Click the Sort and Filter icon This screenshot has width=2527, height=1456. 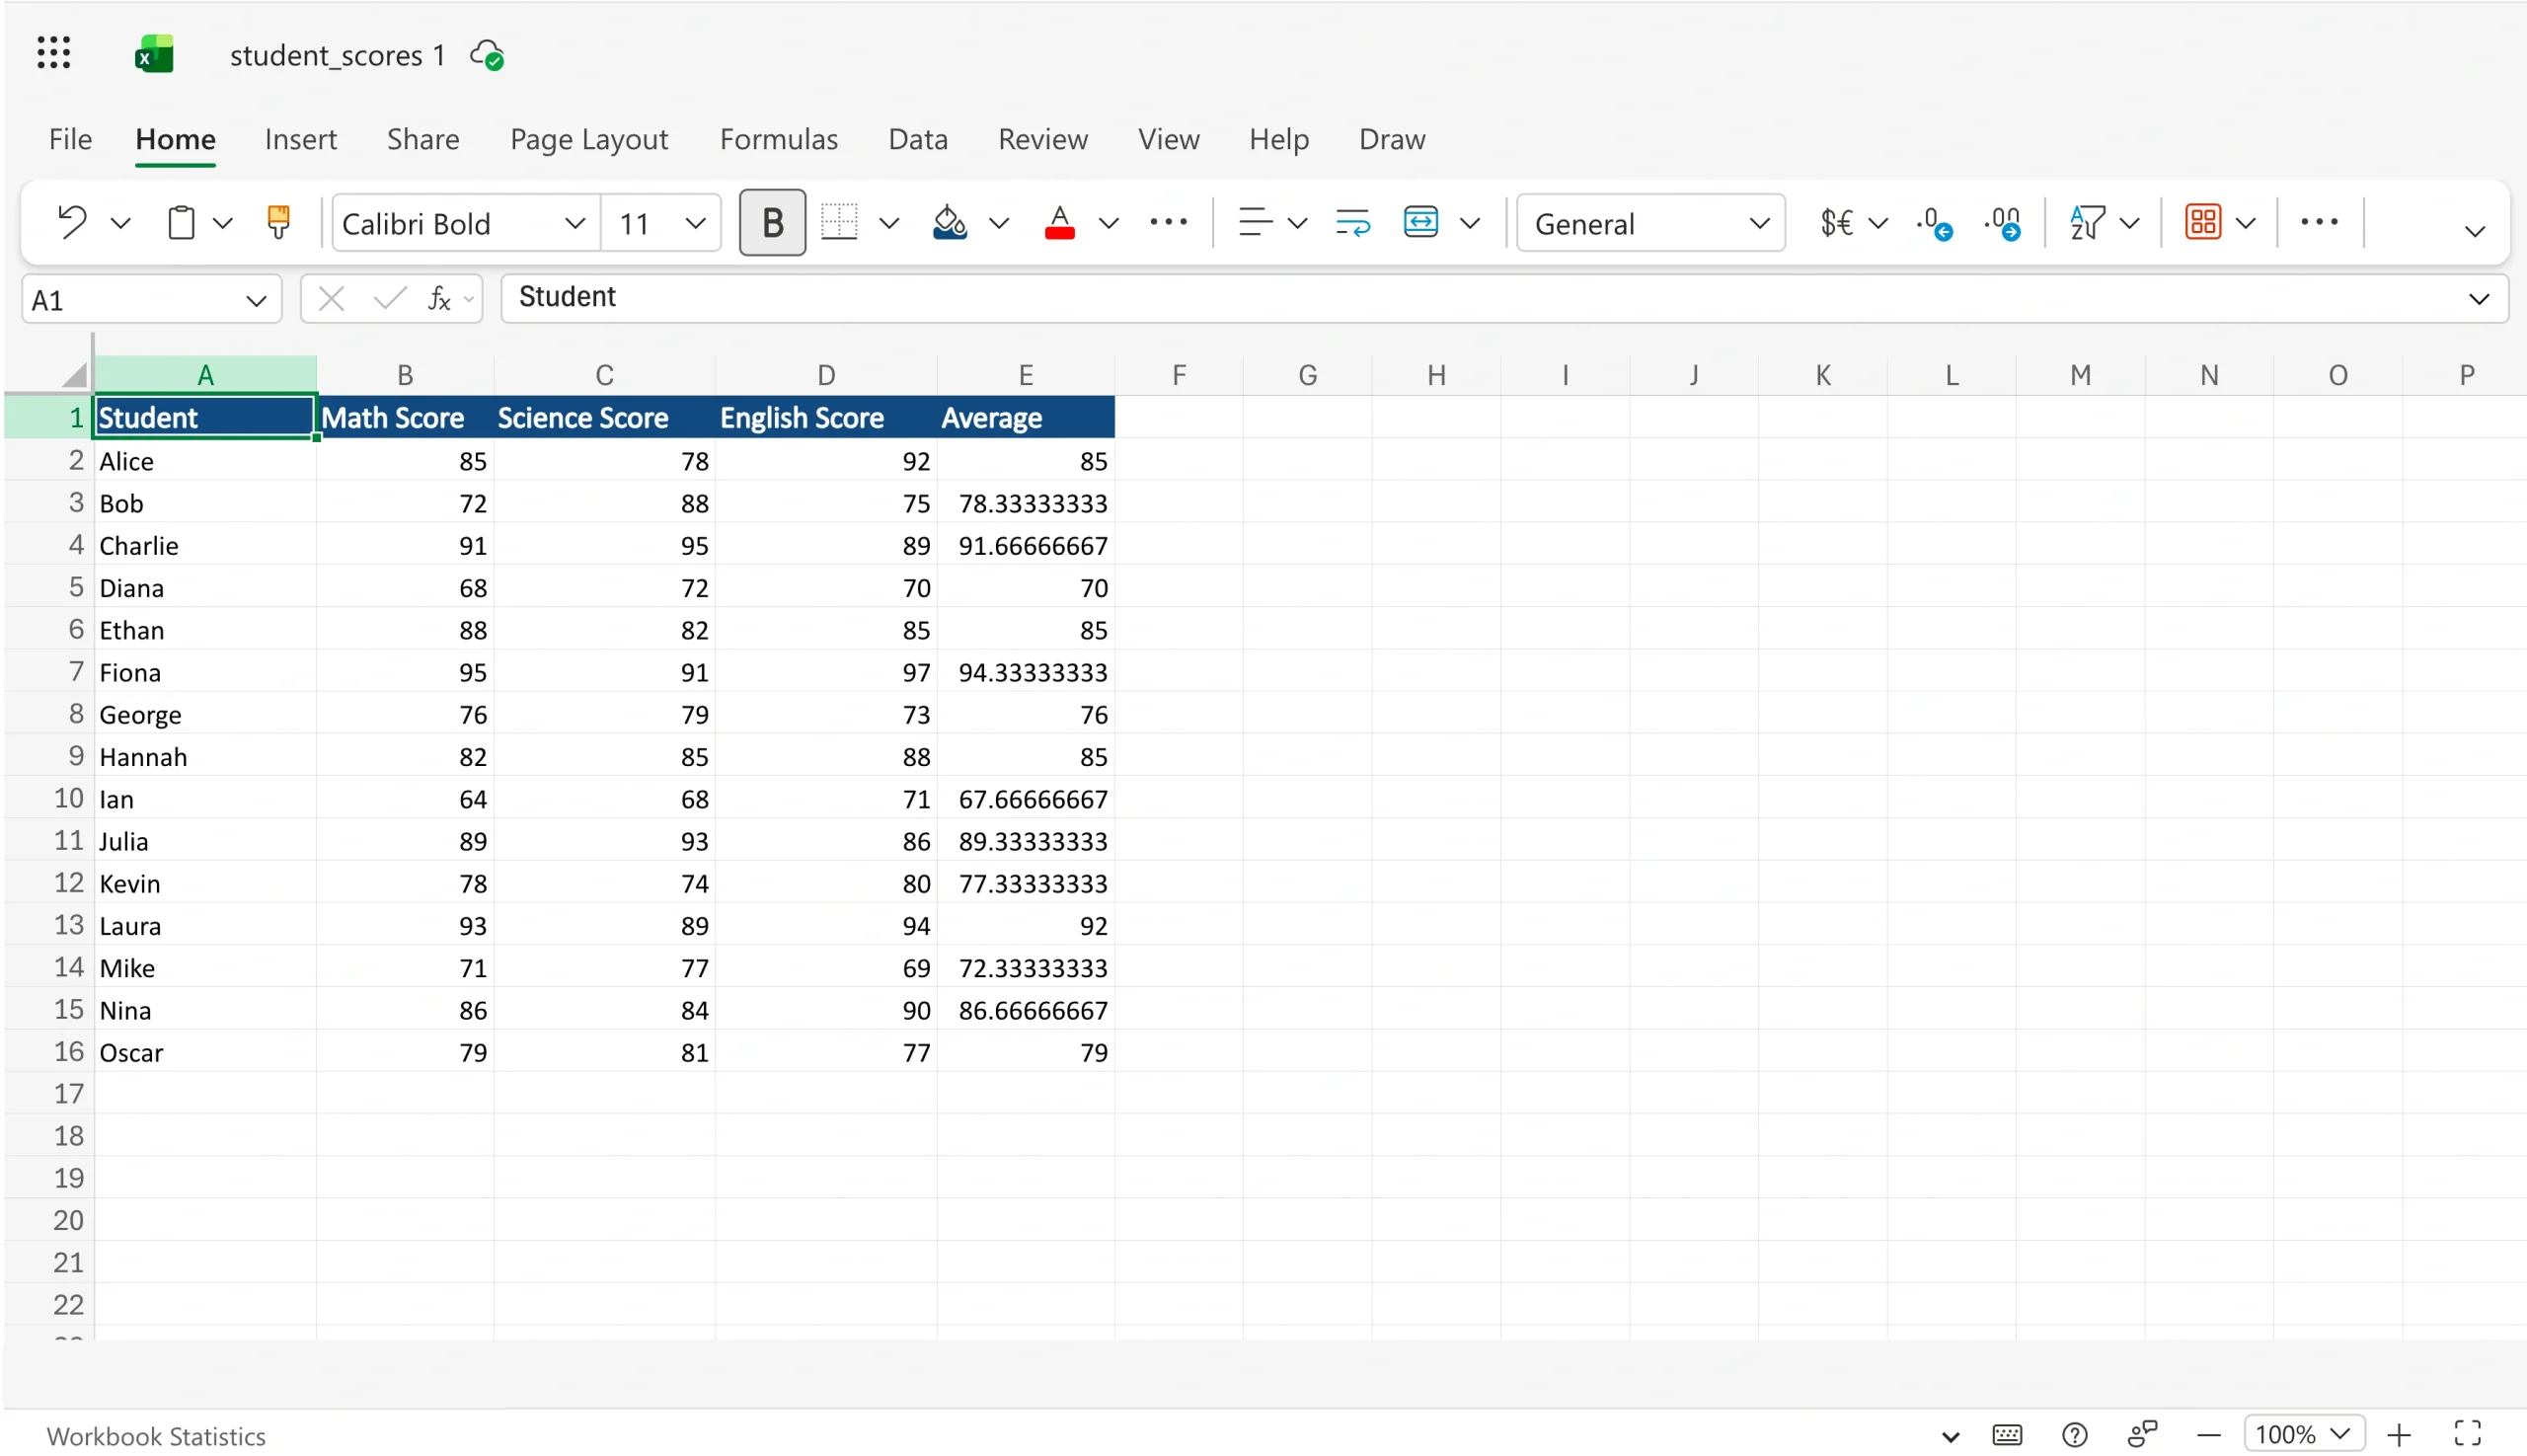click(x=2087, y=222)
